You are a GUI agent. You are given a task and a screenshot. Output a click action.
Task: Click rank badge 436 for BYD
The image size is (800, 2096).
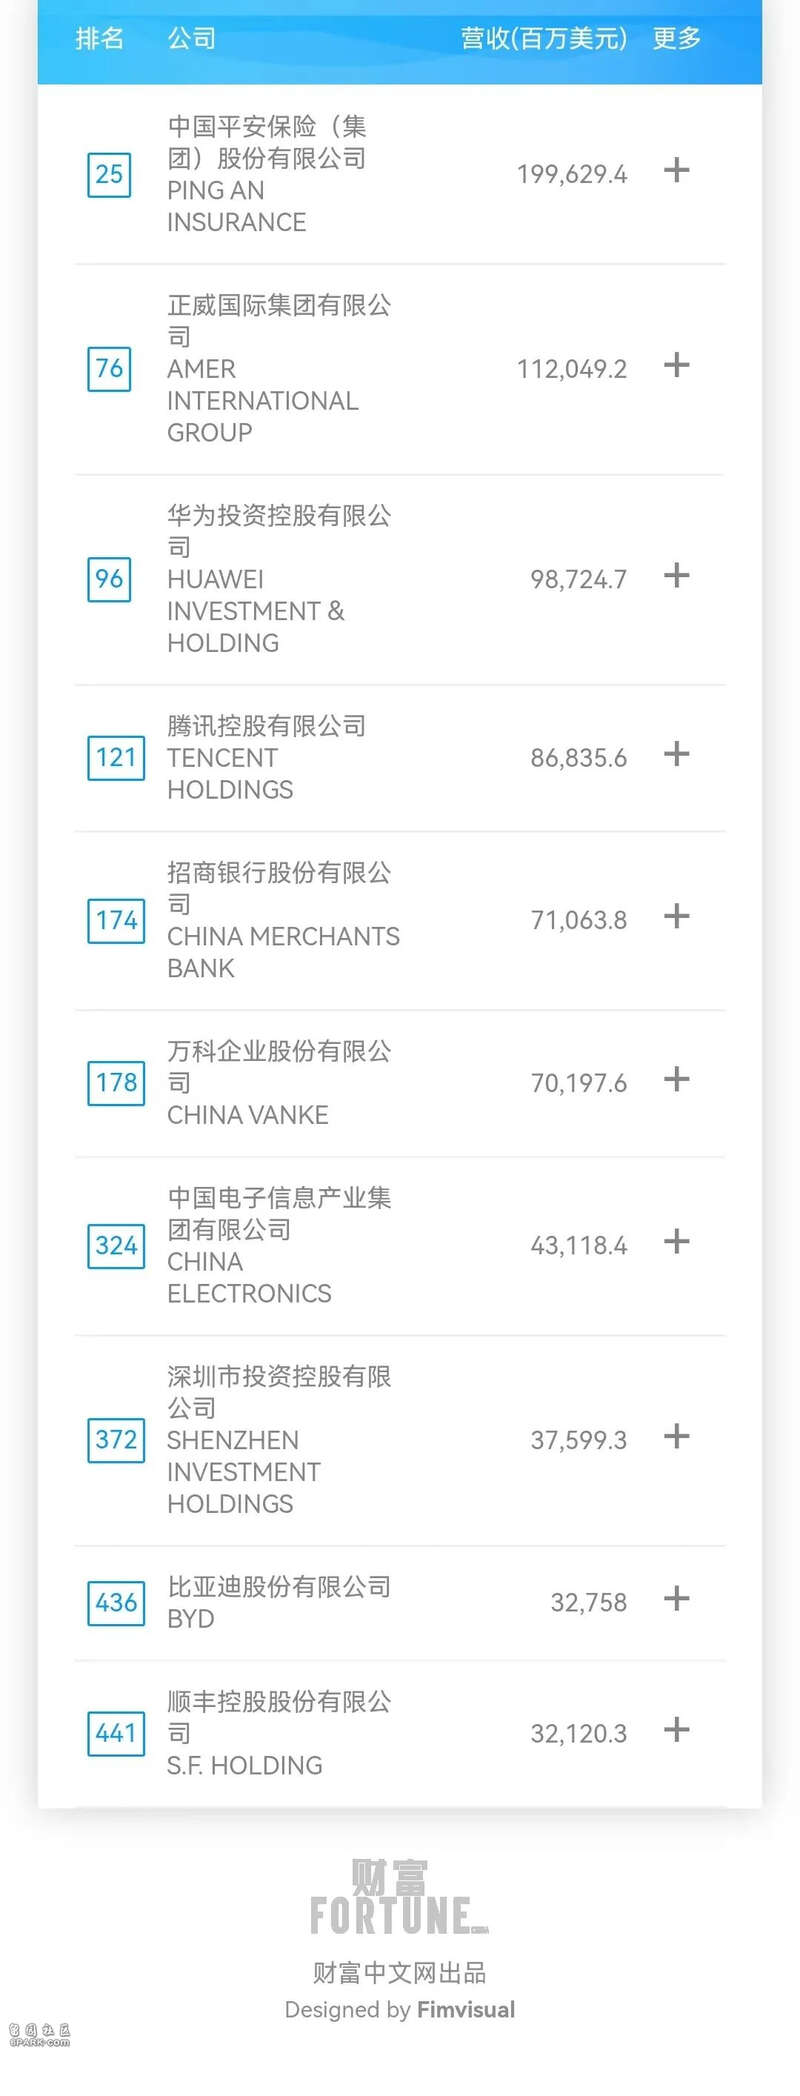[116, 1603]
